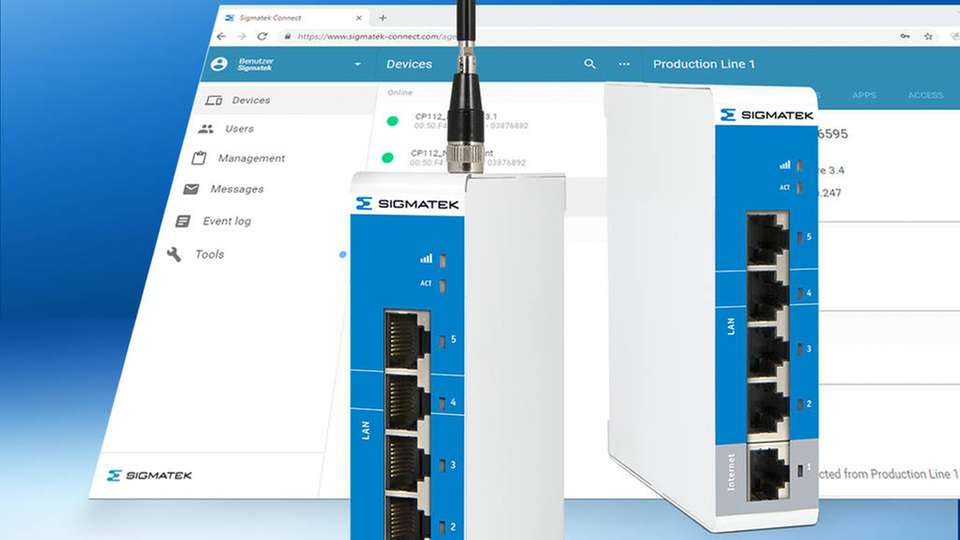Click the Event log list icon
The image size is (960, 540).
click(182, 221)
